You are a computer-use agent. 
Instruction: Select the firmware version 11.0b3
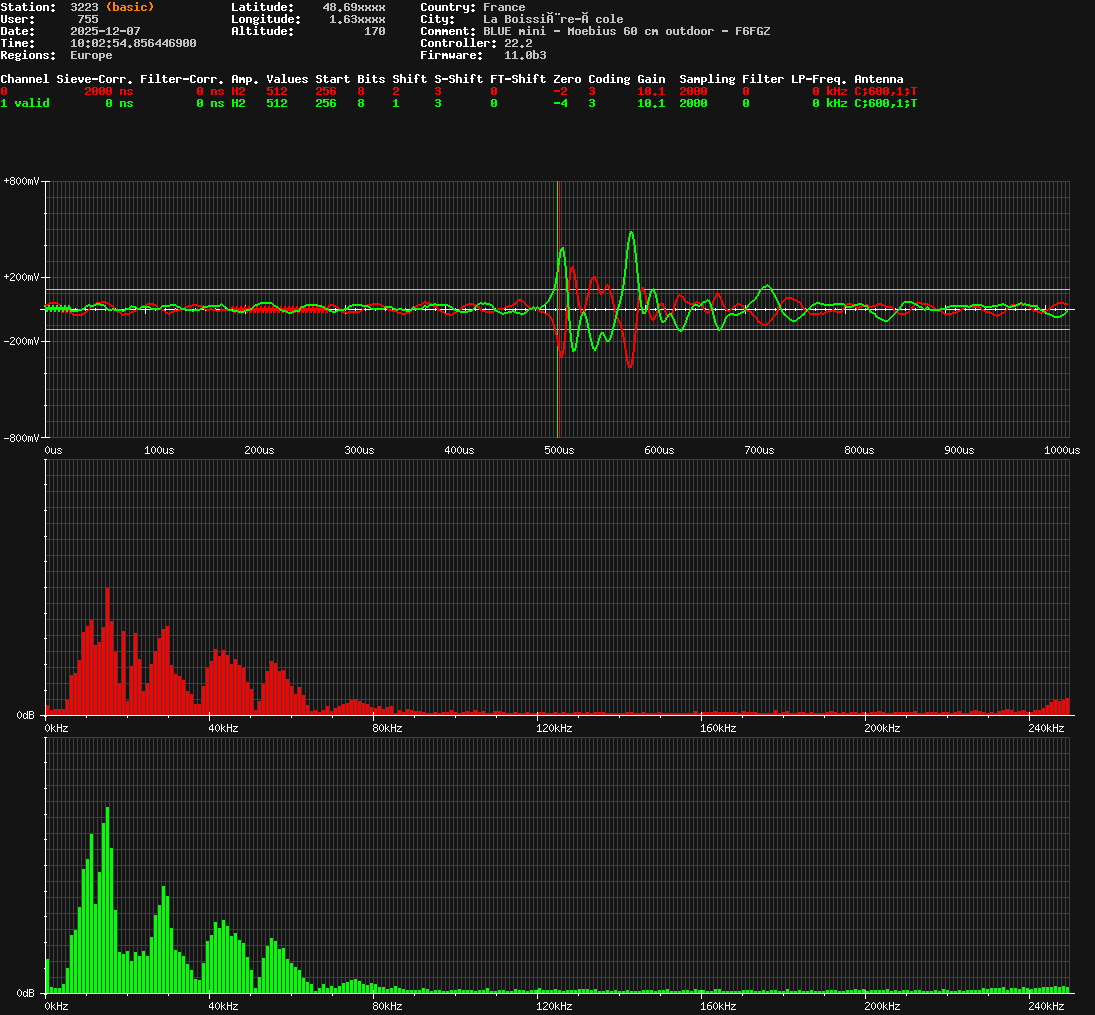[x=525, y=55]
